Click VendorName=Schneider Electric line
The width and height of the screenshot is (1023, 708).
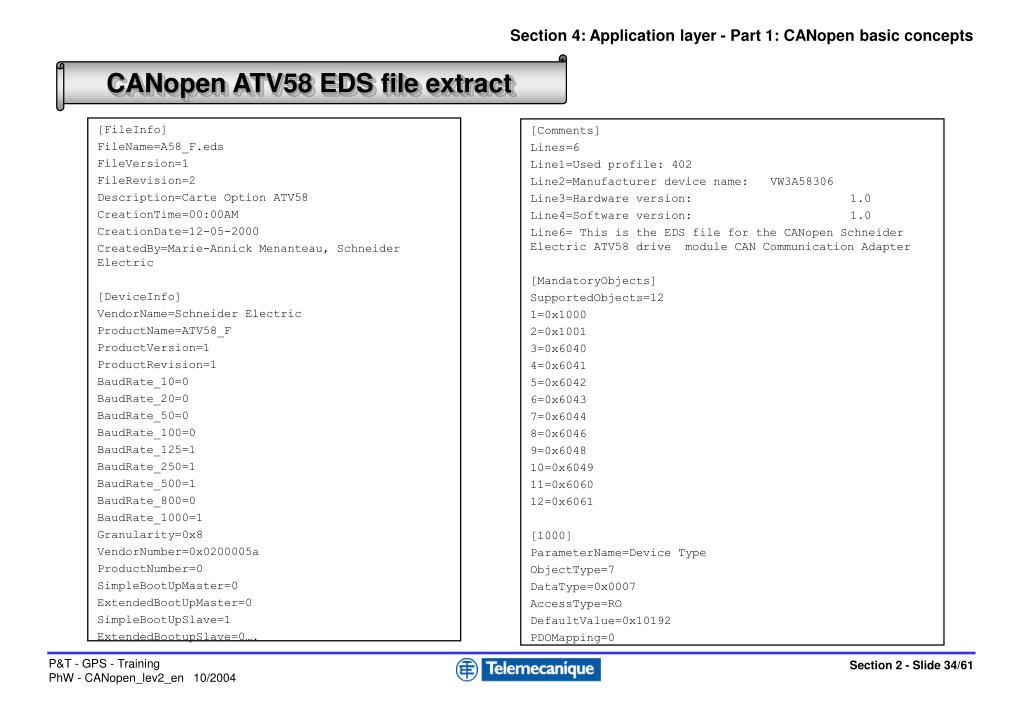(x=200, y=314)
